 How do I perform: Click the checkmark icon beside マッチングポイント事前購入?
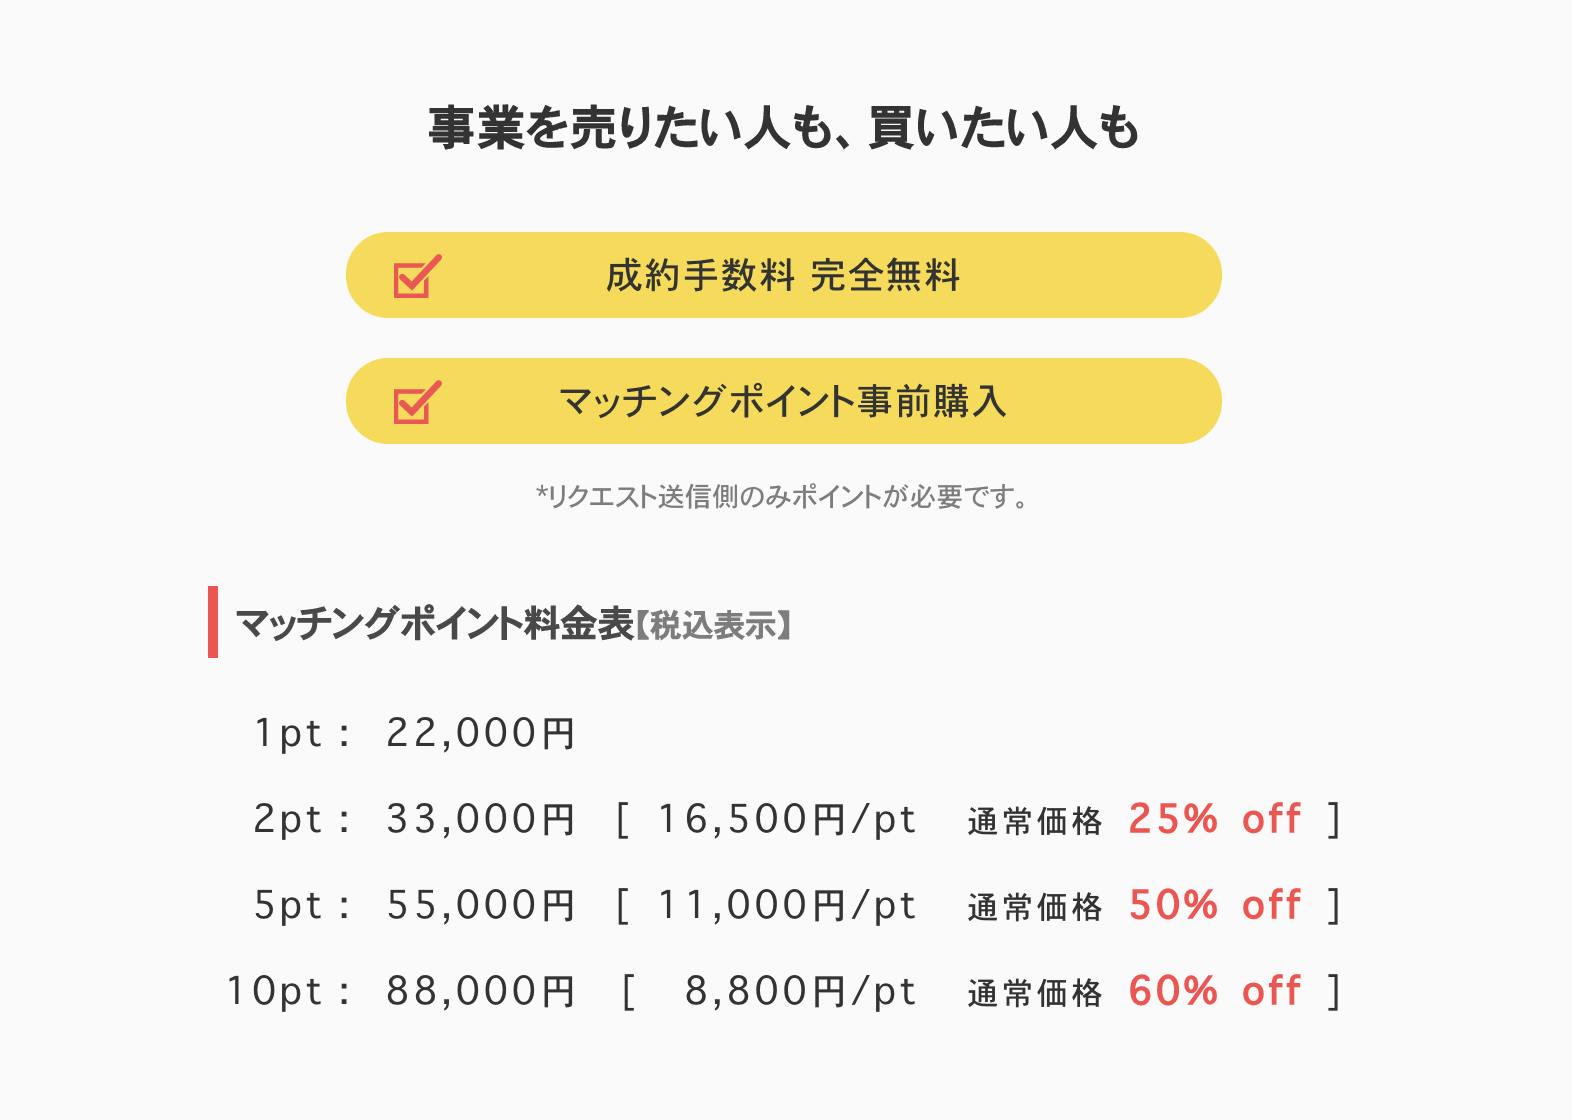pos(417,402)
